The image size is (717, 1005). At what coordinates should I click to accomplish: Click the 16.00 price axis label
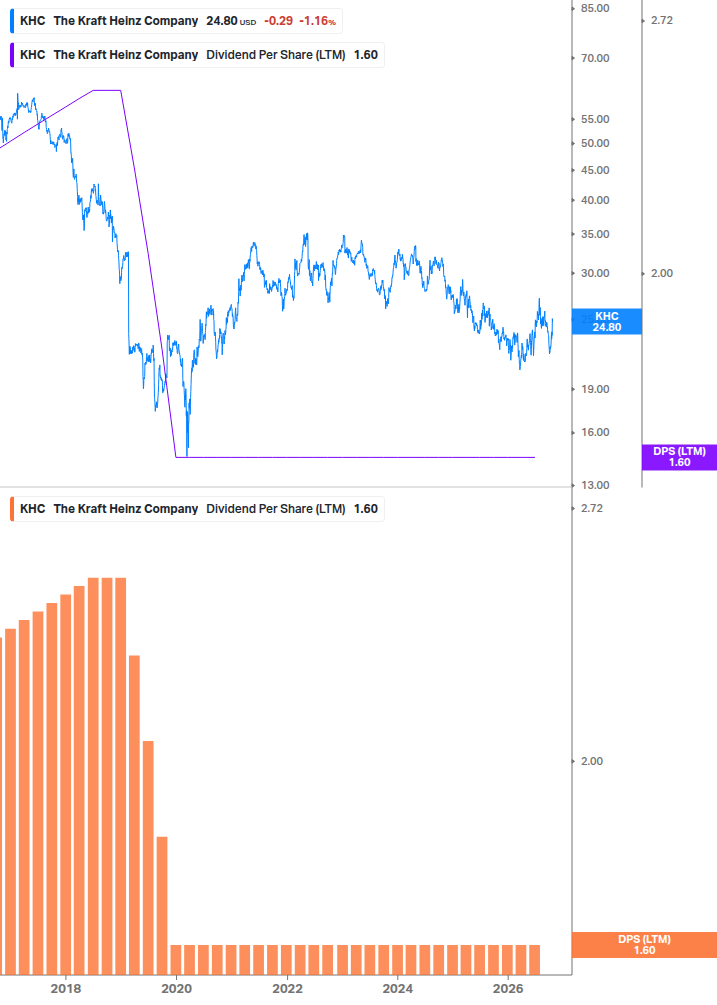595,433
